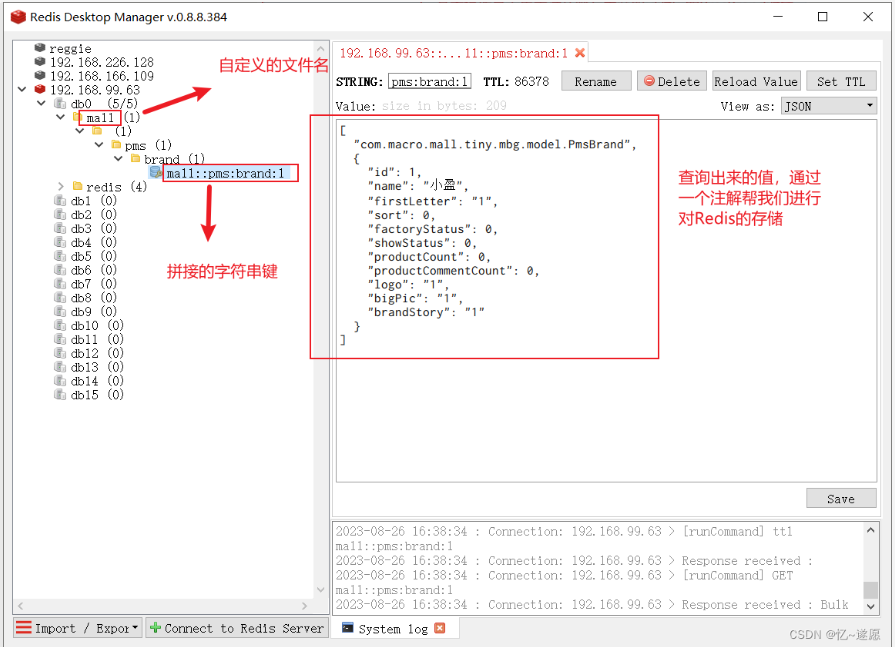Collapse the 192.168.99.63 server node

[x=22, y=89]
